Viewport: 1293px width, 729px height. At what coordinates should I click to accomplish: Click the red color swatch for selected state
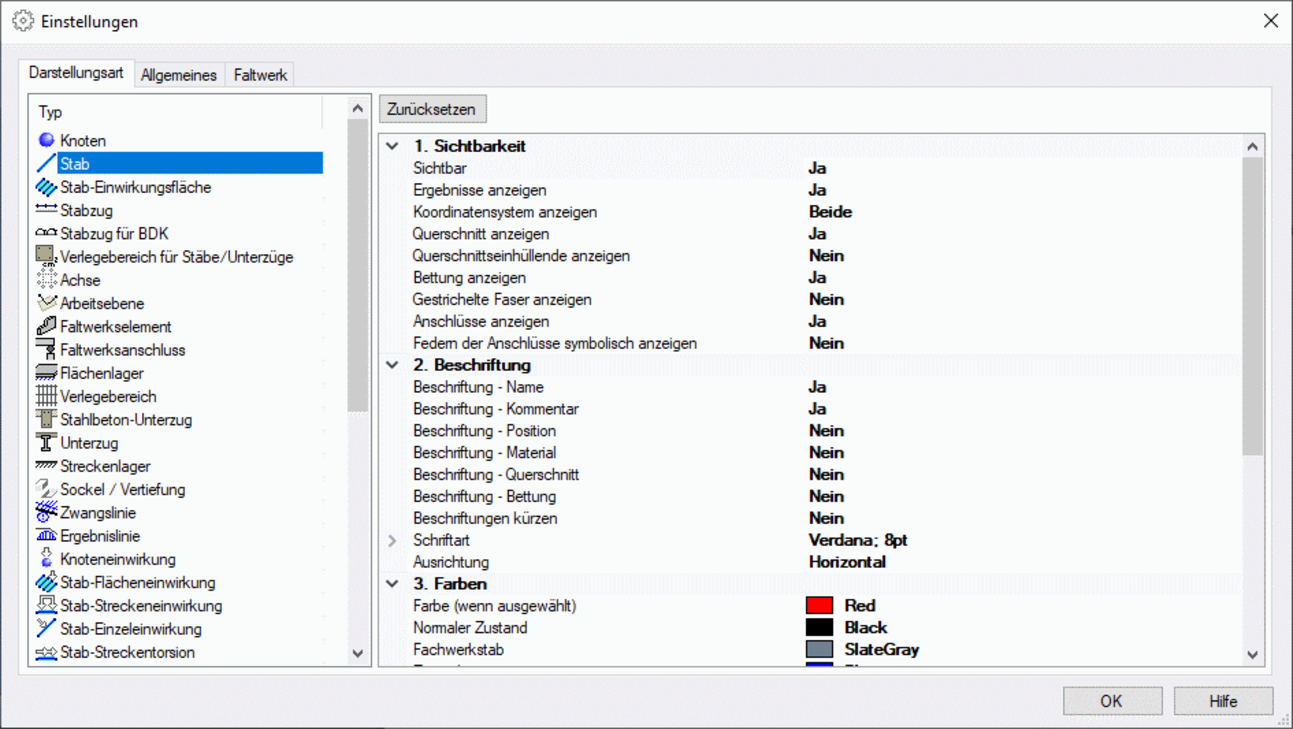click(819, 606)
